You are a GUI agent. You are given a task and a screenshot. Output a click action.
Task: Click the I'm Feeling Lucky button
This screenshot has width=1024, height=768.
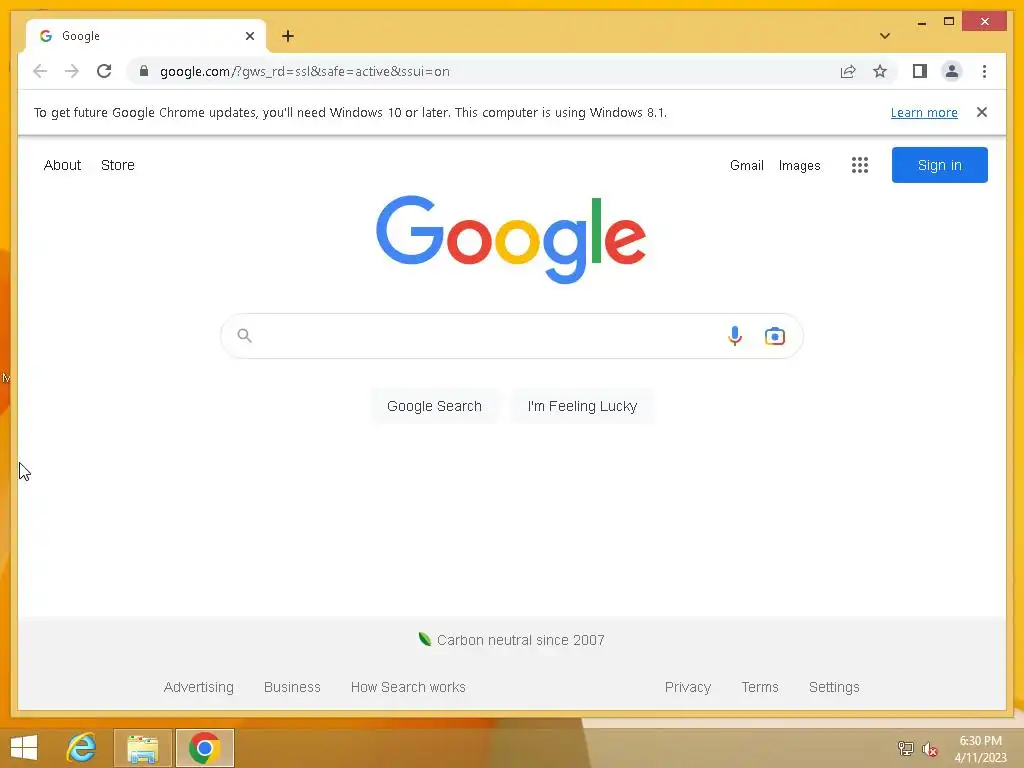coord(582,406)
